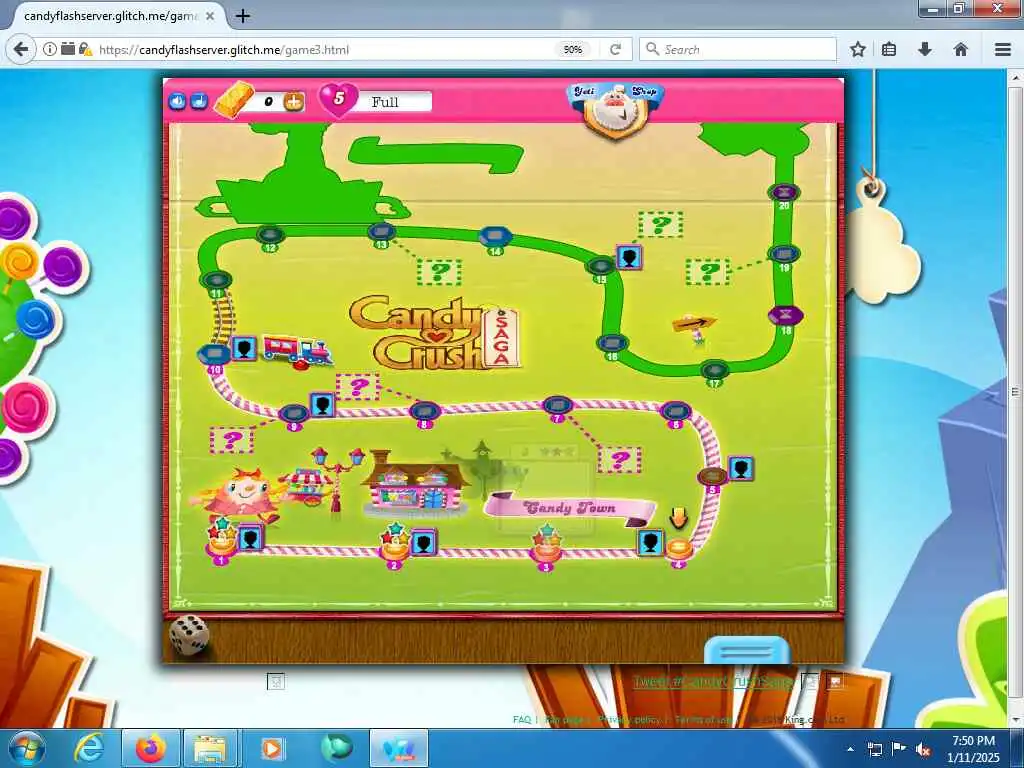This screenshot has width=1024, height=768.
Task: Reset the 90% zoom indicator
Action: tap(573, 50)
